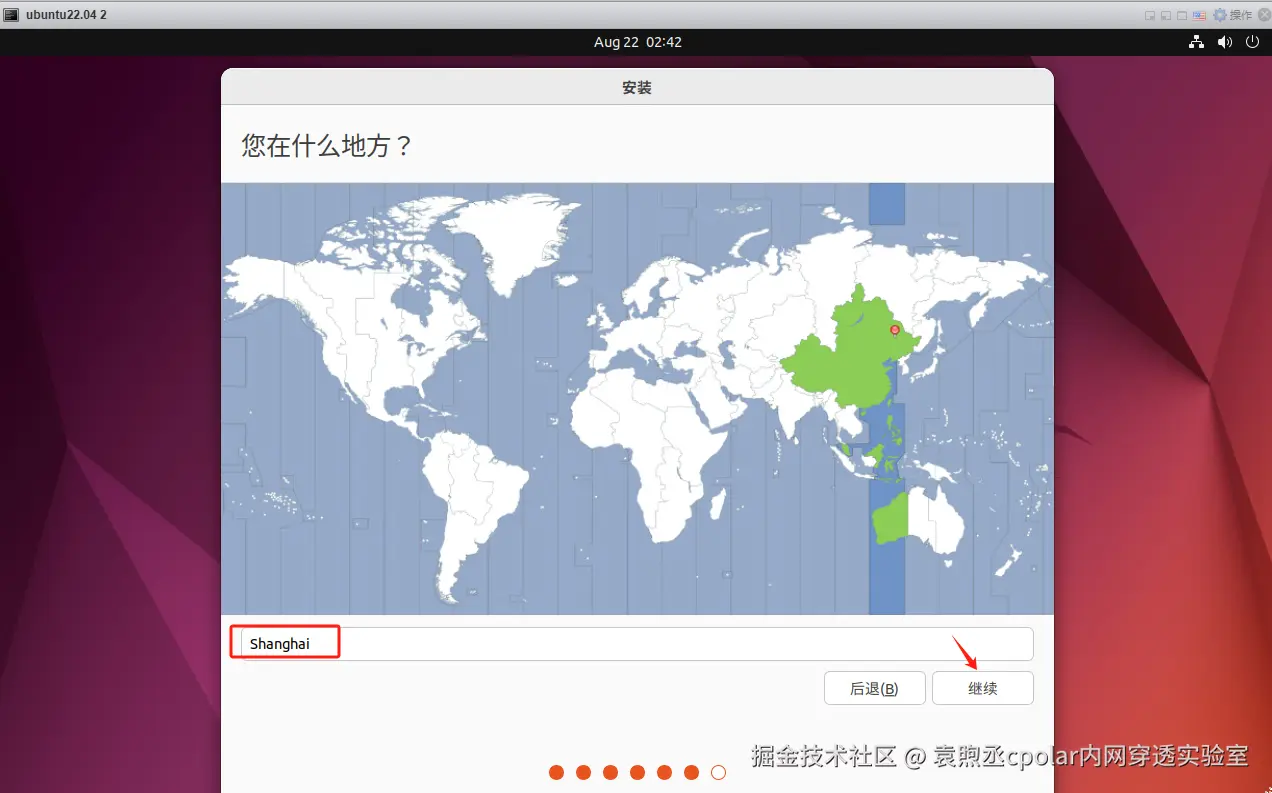Click the ubuntu22.04 2 VM title text

click(x=66, y=14)
